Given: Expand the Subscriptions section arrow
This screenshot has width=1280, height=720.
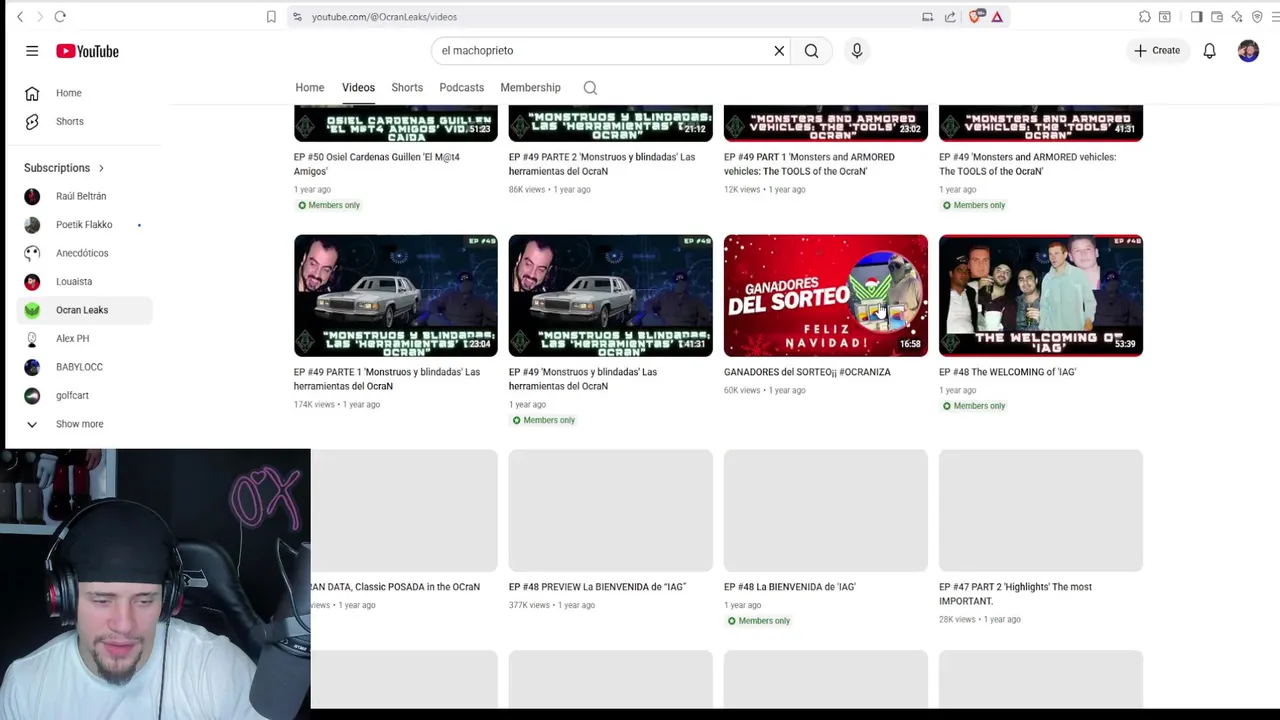Looking at the screenshot, I should coord(101,168).
